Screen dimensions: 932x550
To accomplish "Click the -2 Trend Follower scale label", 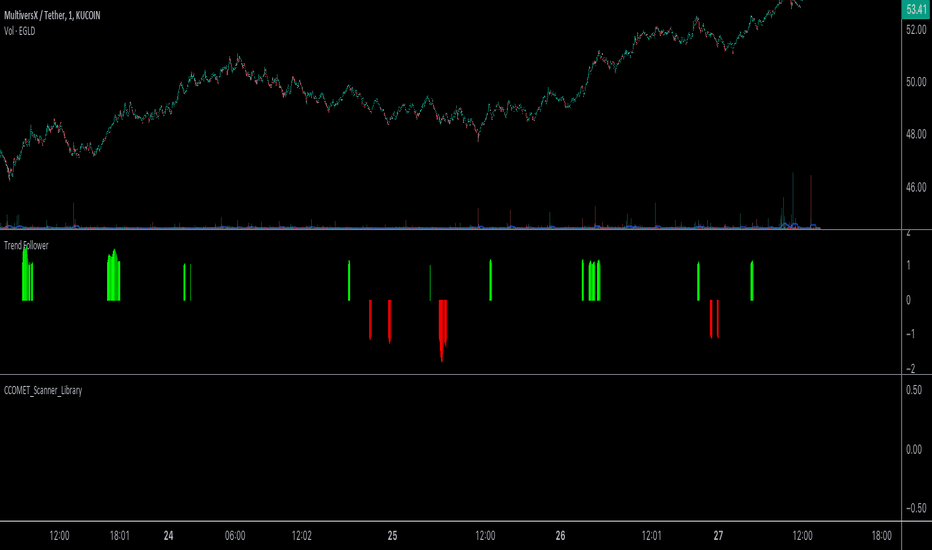I will 910,369.
